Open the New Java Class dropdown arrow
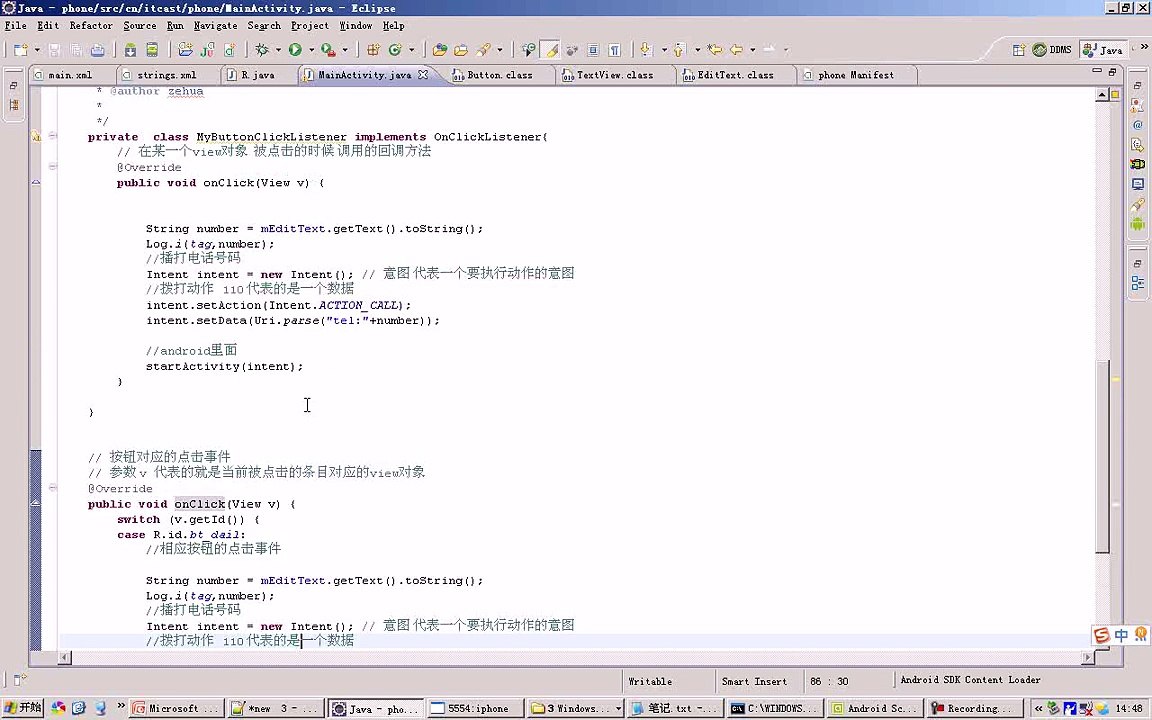Screen dimensions: 1152x720 point(411,50)
